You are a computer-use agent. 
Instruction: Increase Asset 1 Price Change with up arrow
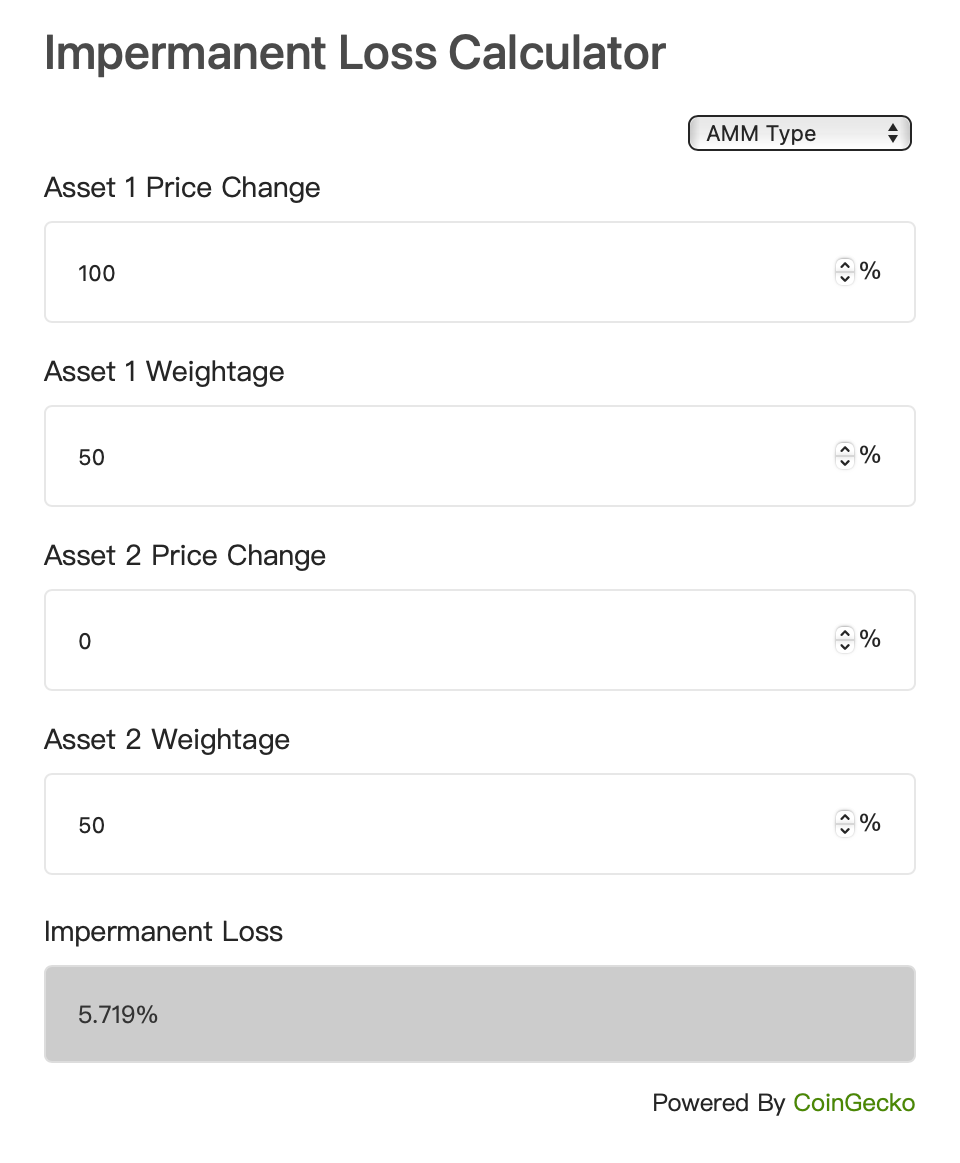pos(844,265)
